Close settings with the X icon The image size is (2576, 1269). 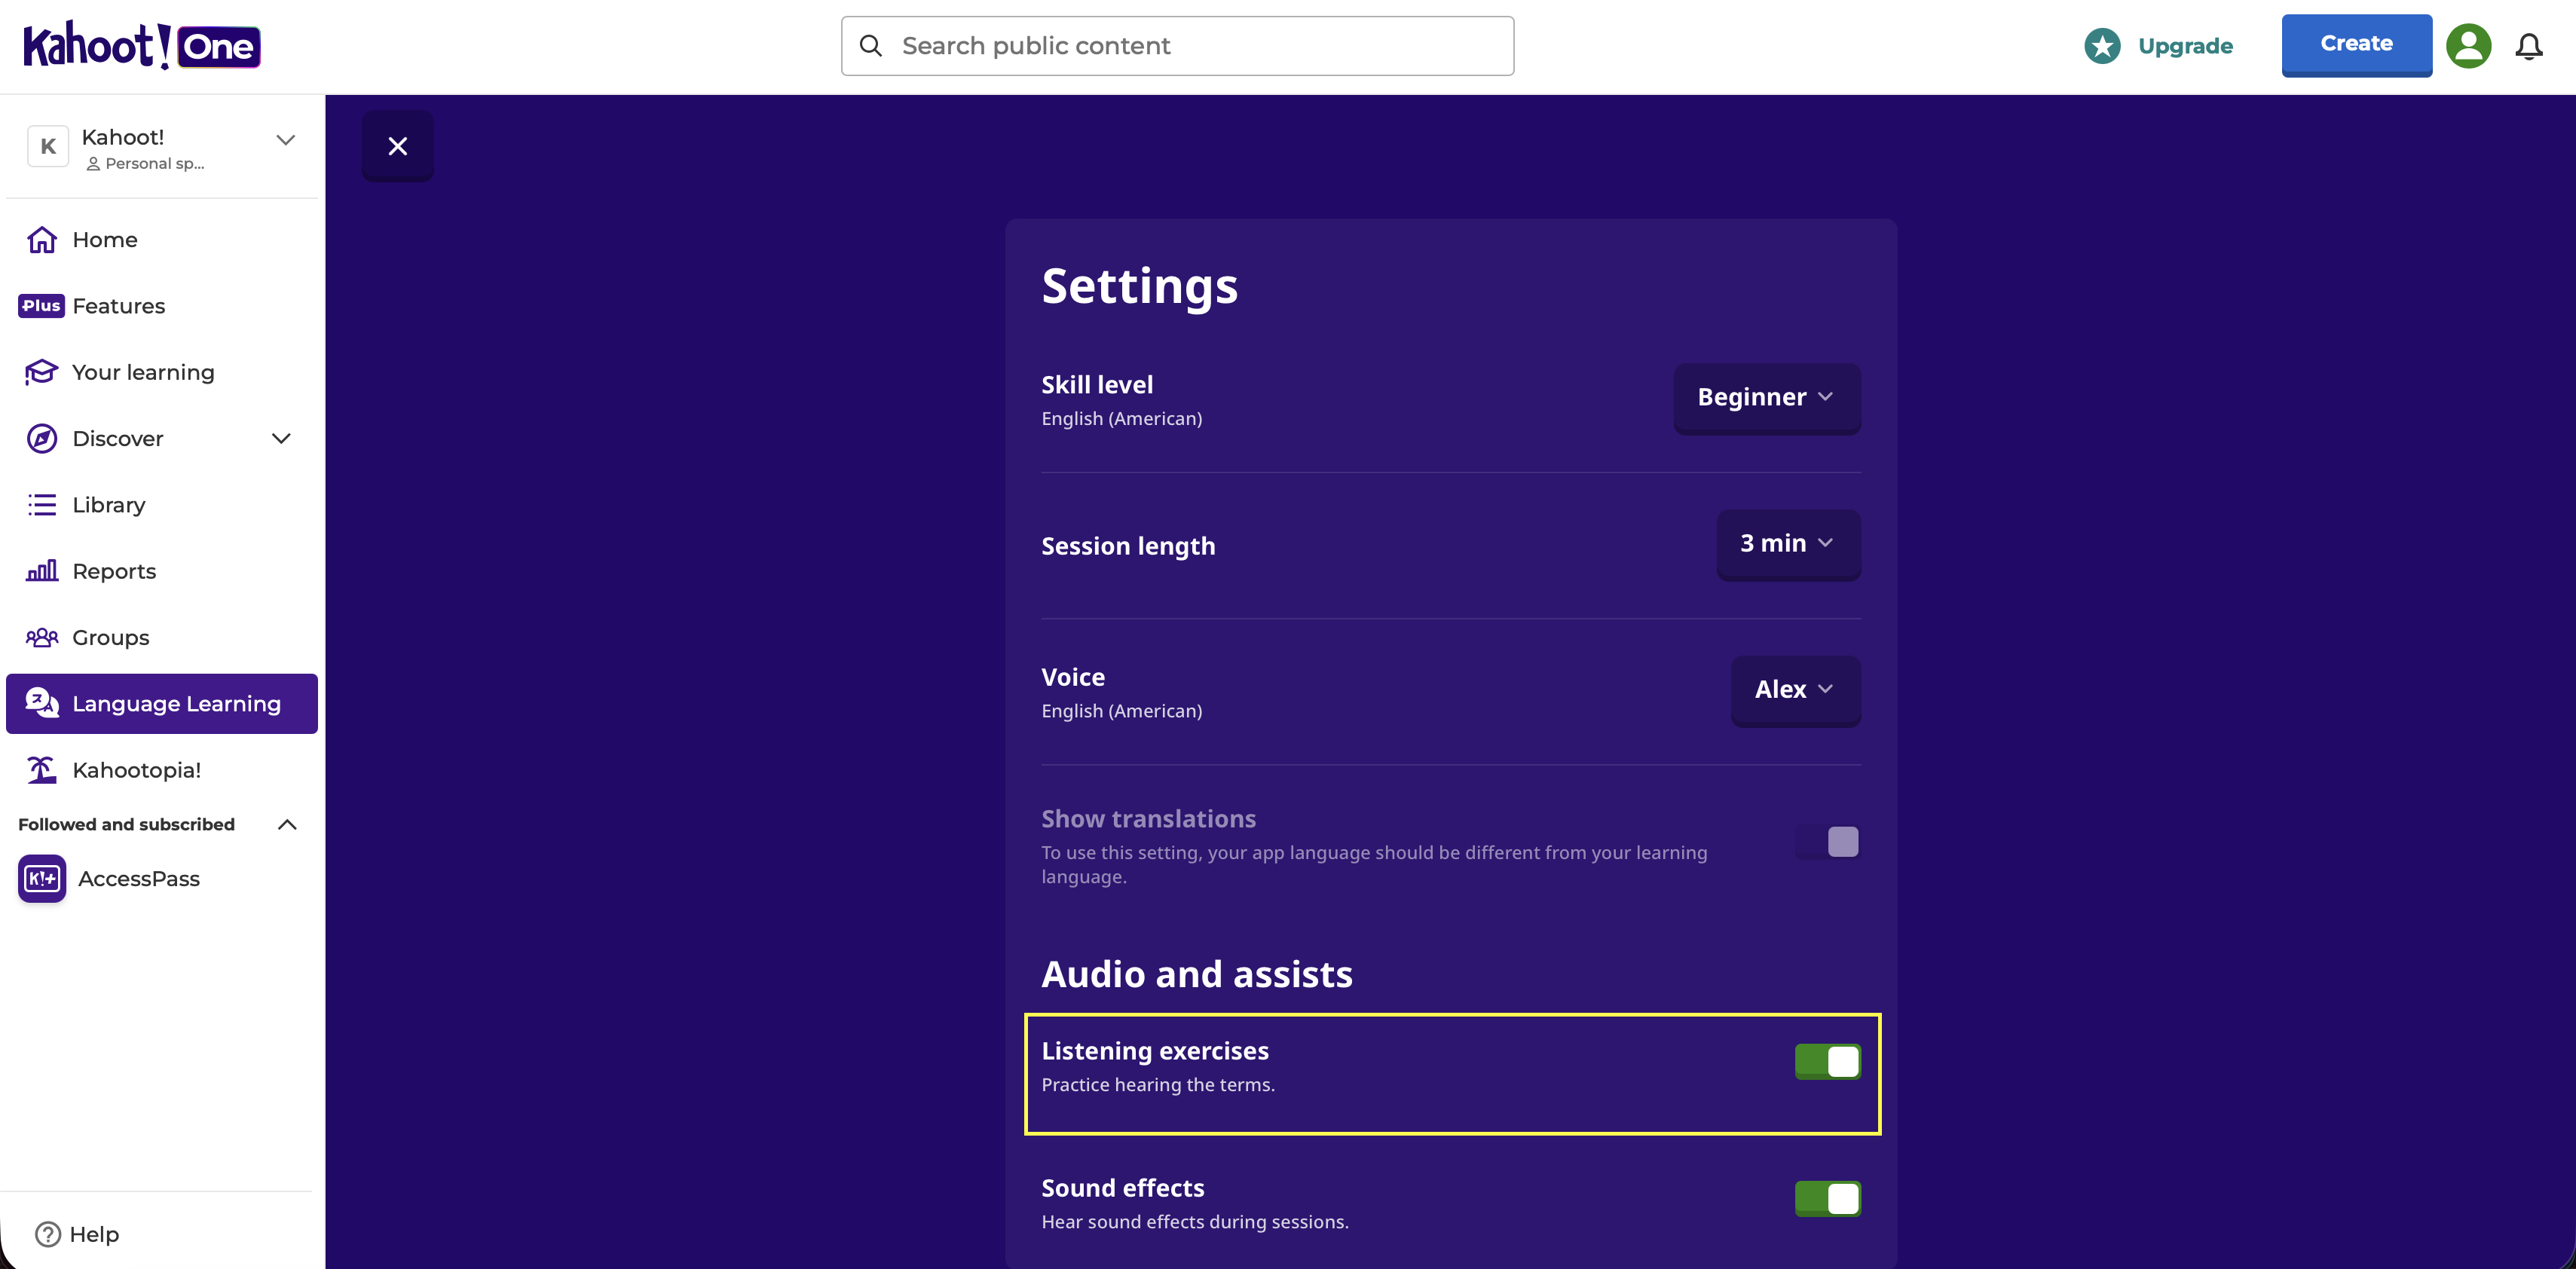click(397, 146)
